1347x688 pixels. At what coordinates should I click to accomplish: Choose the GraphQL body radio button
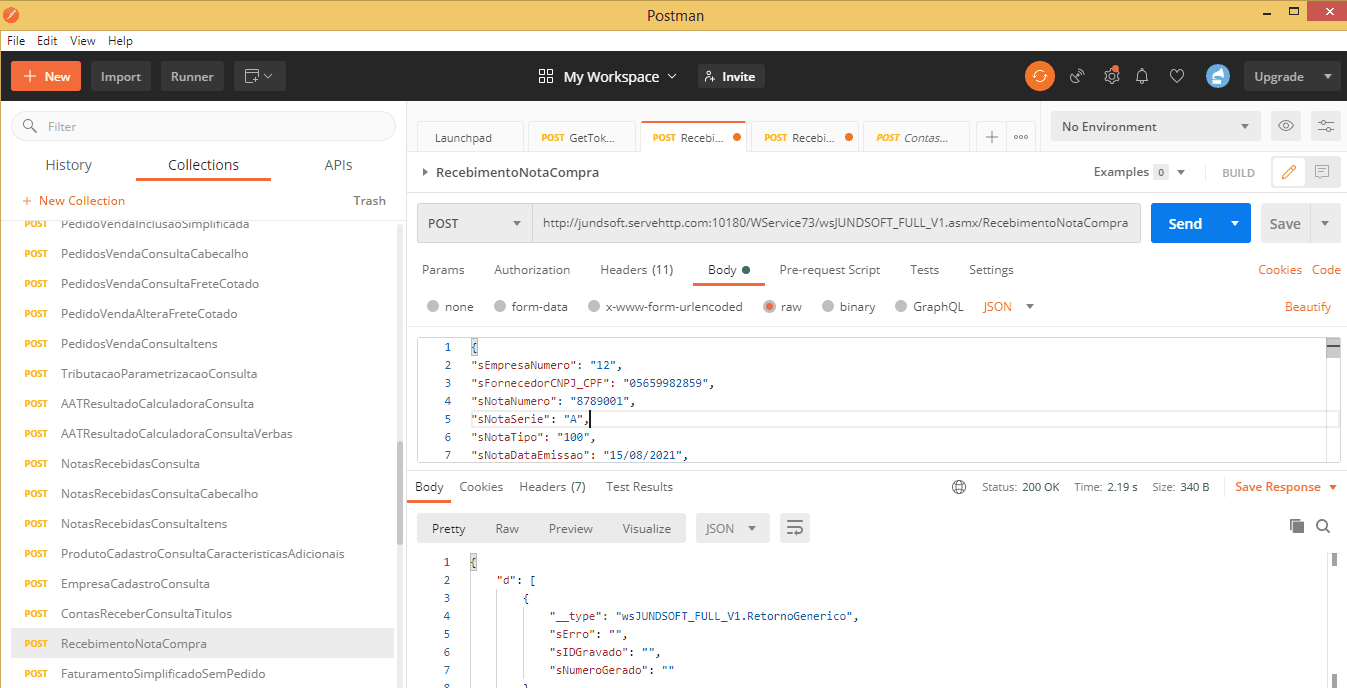[901, 307]
